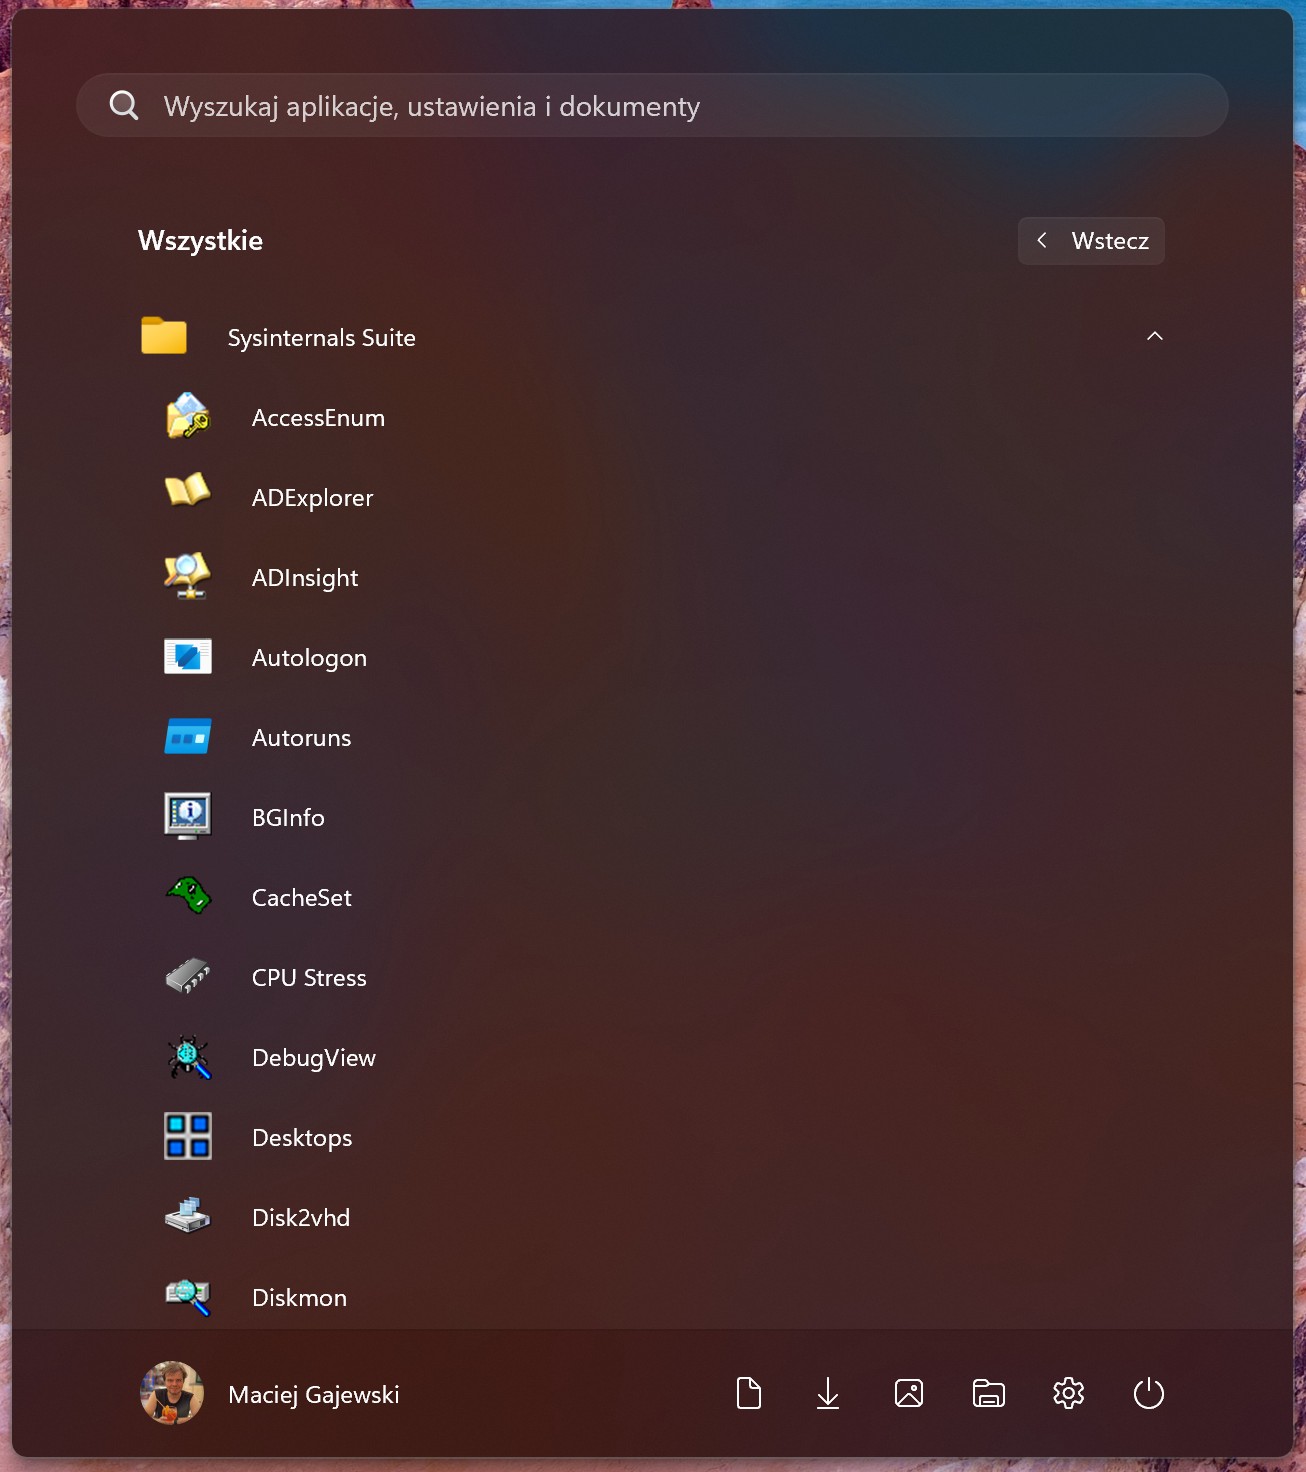Open Downloads icon in footer
The image size is (1306, 1472).
coord(828,1393)
